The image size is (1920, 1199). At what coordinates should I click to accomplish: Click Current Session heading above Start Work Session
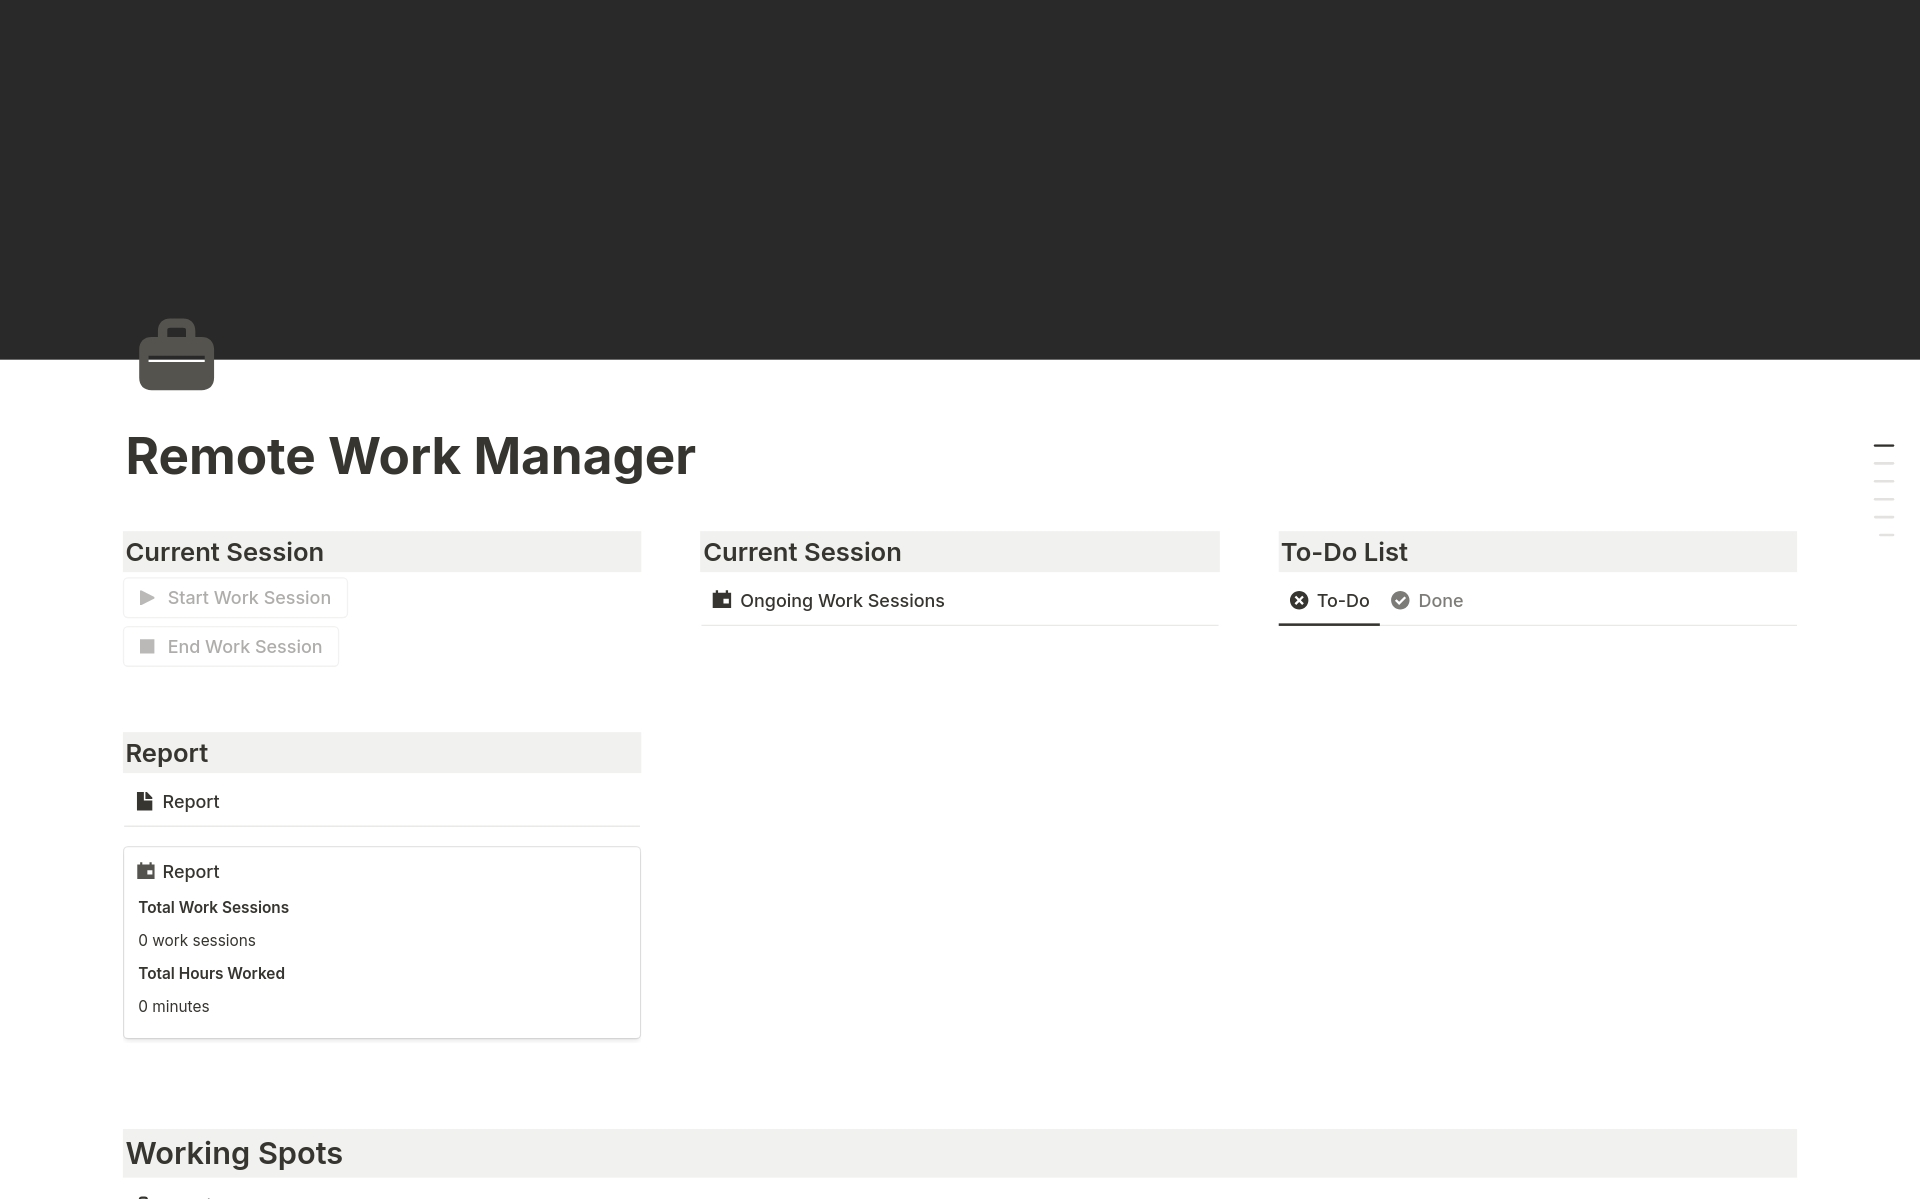(225, 552)
